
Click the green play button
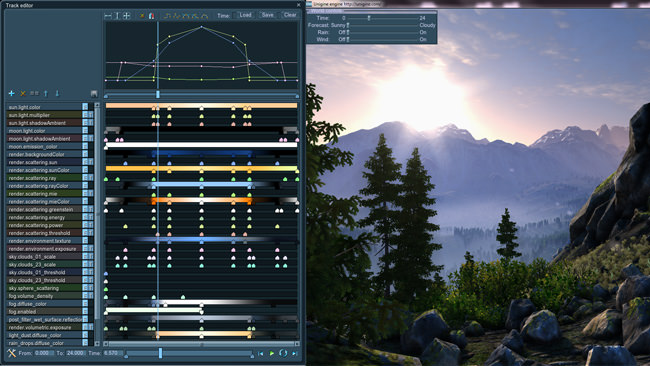click(272, 353)
